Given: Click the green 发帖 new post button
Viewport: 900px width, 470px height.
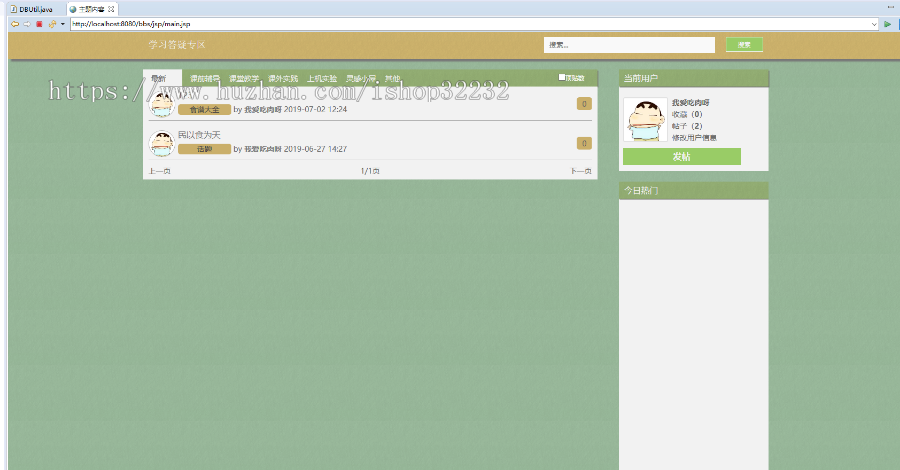Looking at the screenshot, I should tap(682, 157).
